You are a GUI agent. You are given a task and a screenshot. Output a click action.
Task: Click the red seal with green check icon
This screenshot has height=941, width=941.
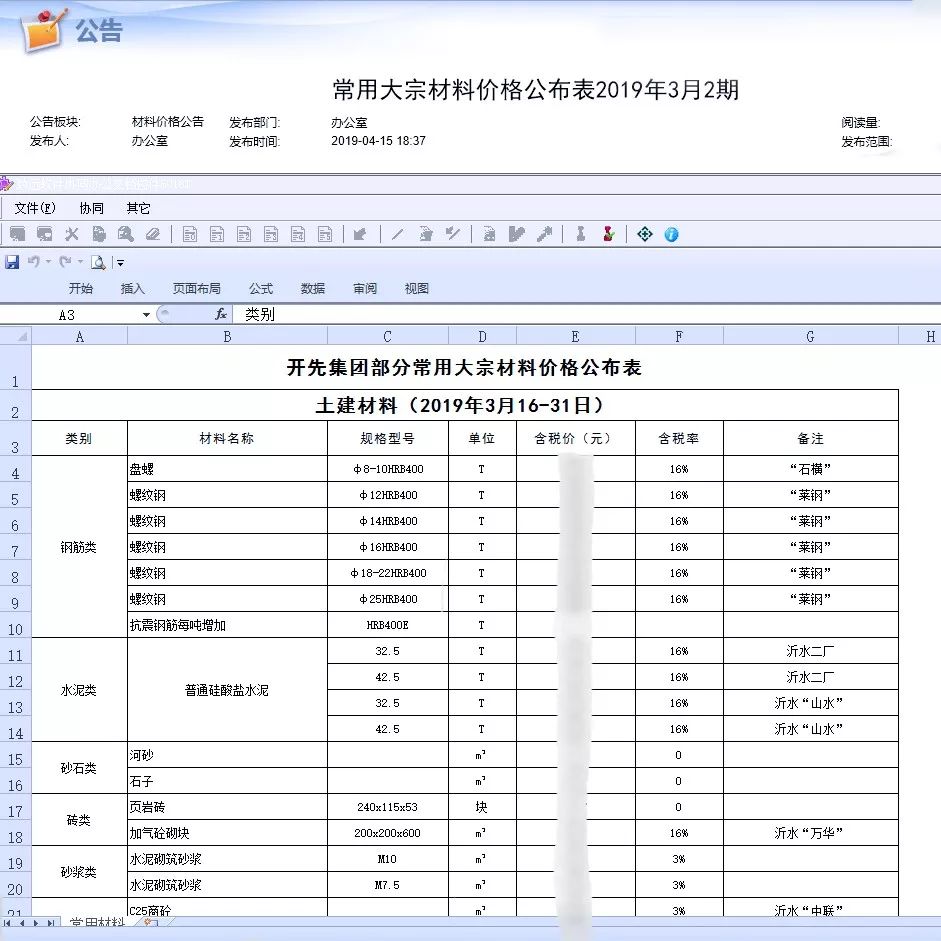(x=609, y=234)
